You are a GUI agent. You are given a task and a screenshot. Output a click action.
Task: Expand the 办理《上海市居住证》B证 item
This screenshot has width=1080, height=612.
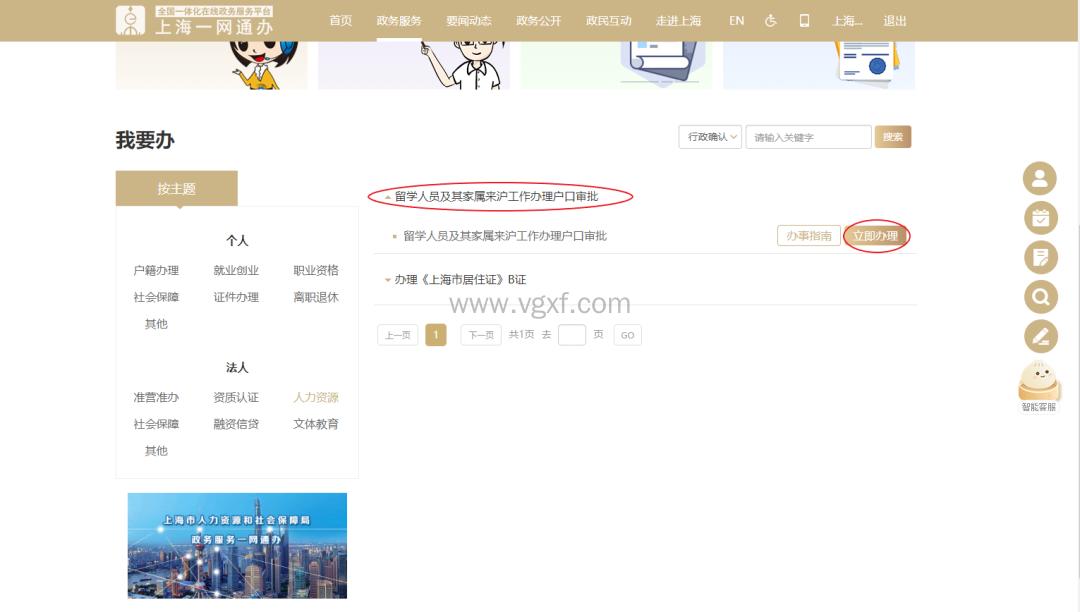coord(459,280)
